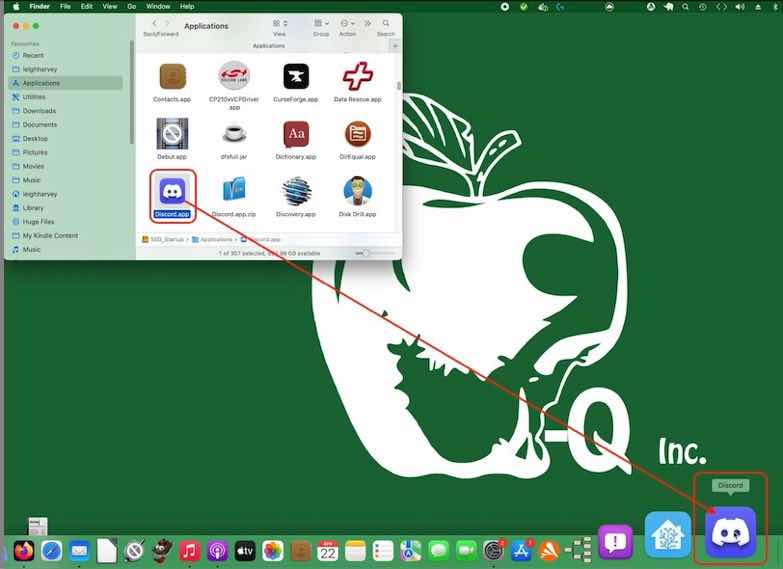Open the Apple menu
The height and width of the screenshot is (569, 783).
(x=16, y=6)
